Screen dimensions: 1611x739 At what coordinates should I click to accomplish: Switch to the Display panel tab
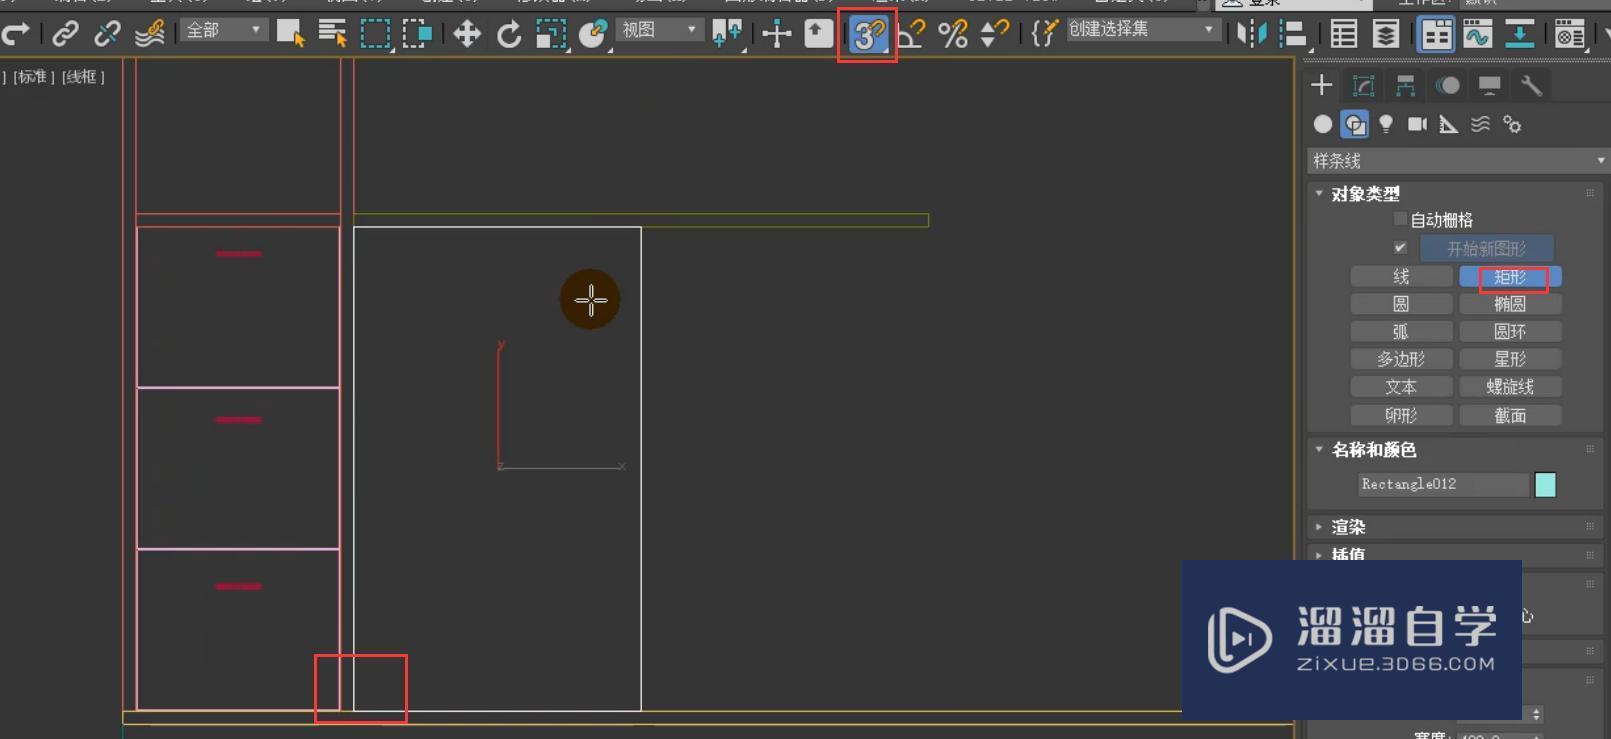(x=1489, y=85)
